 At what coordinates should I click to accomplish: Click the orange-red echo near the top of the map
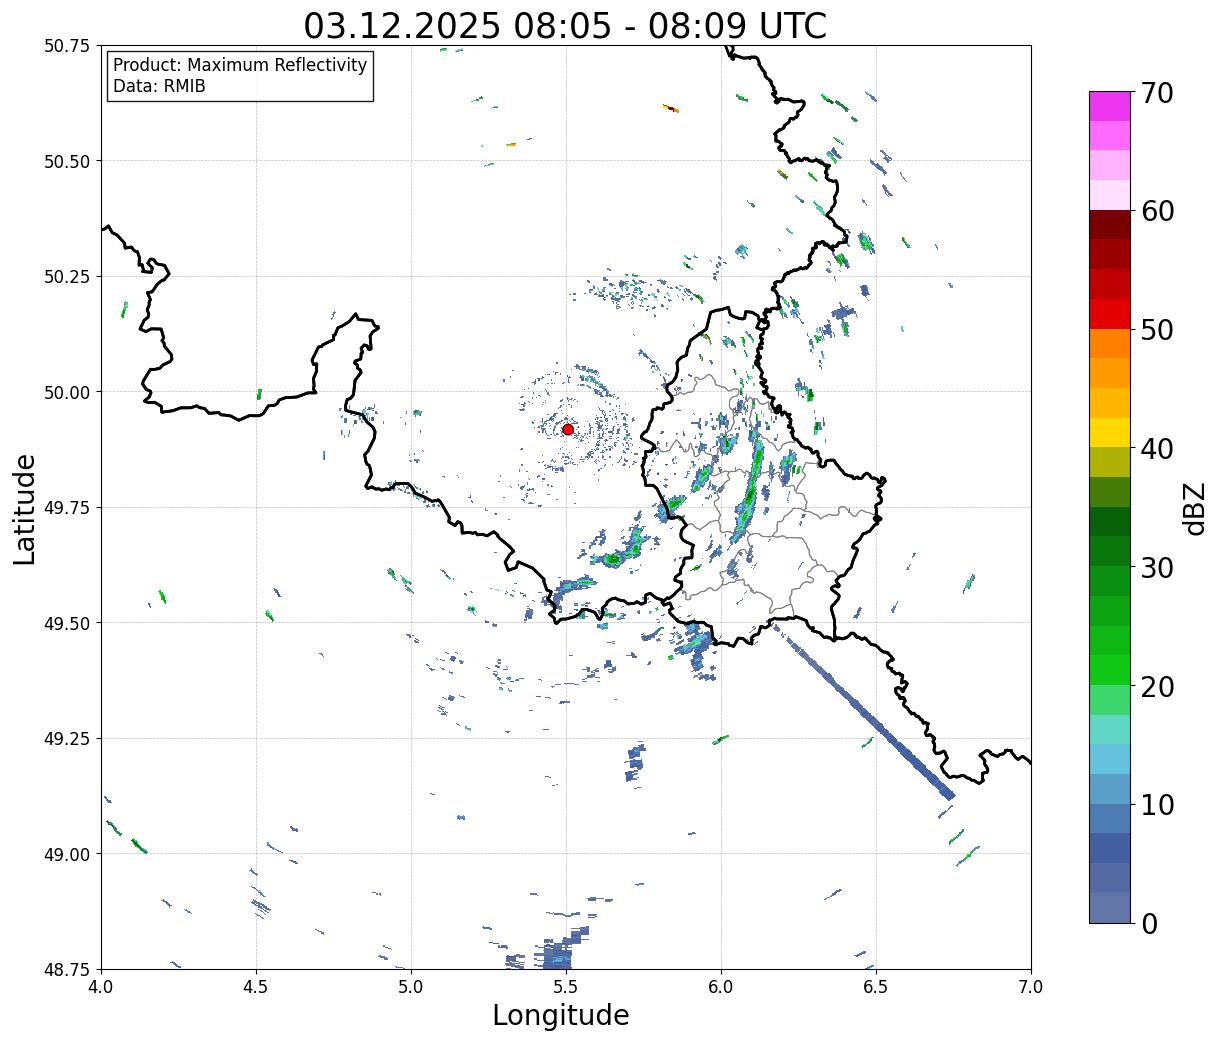(x=671, y=108)
